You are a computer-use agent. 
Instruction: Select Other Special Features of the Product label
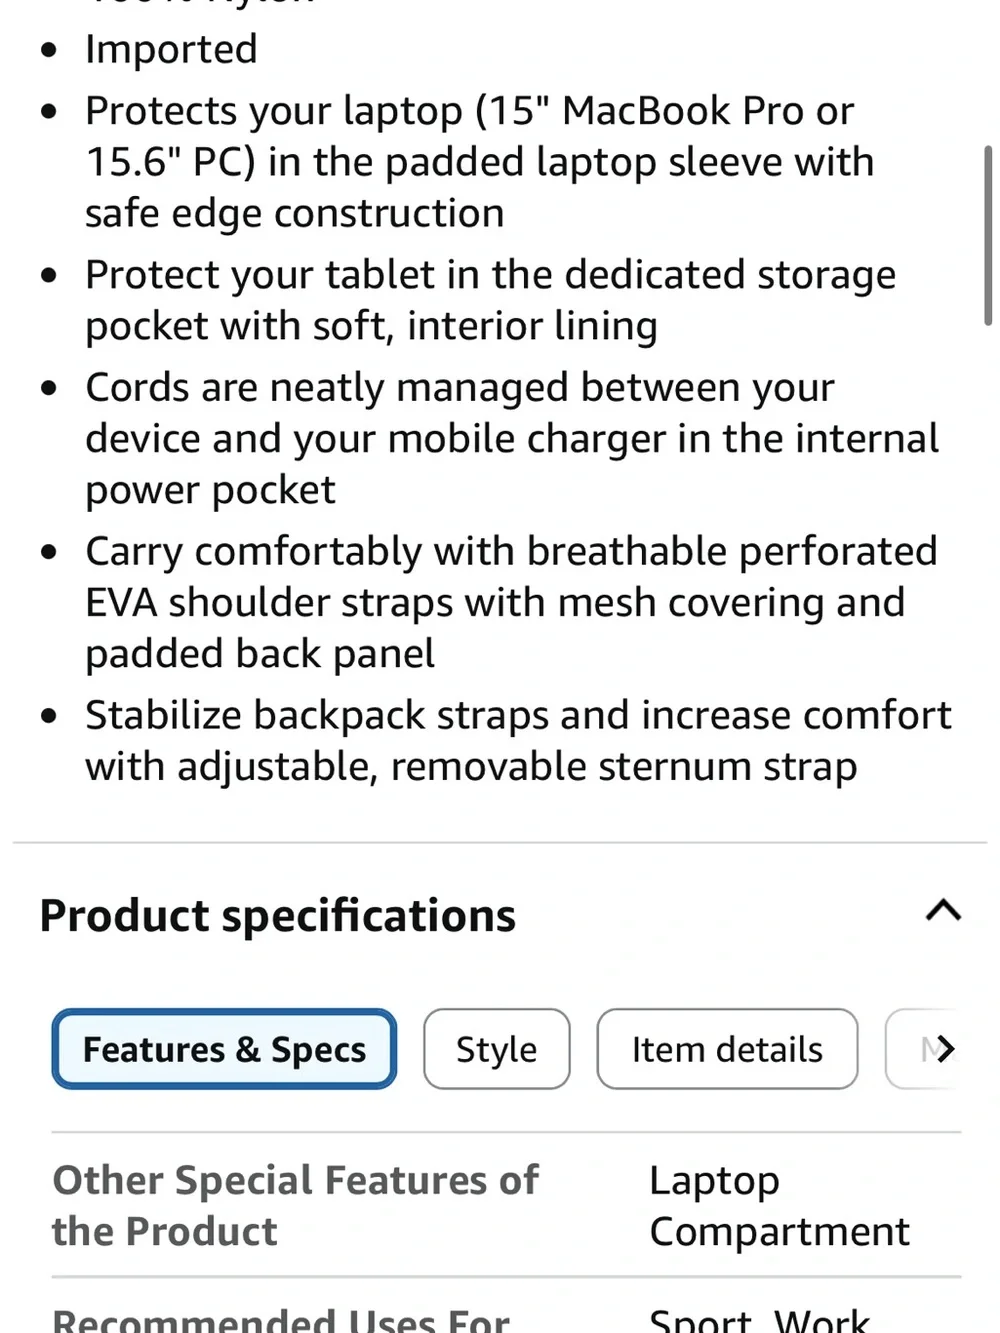tap(295, 1205)
